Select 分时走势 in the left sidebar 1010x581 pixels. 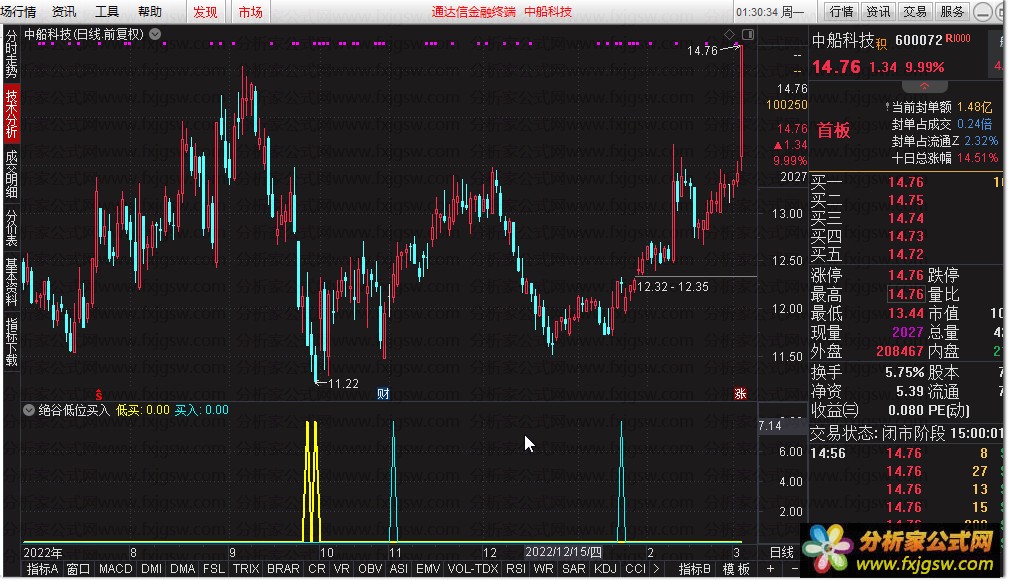[12, 54]
